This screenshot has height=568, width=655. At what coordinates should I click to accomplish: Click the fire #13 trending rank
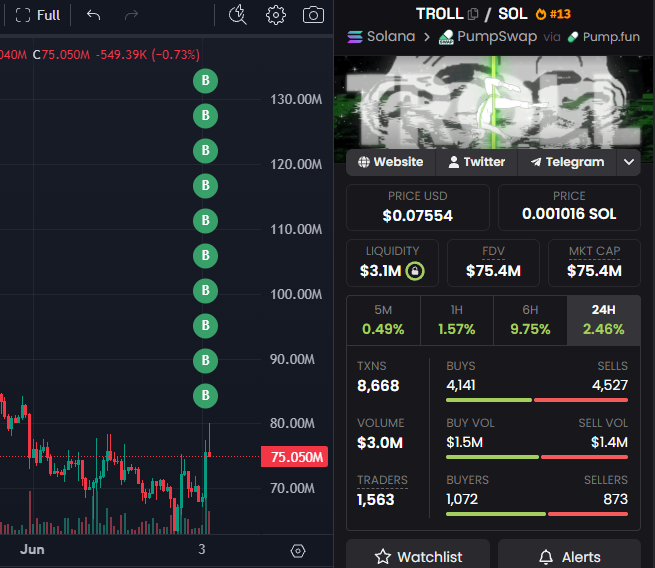553,14
